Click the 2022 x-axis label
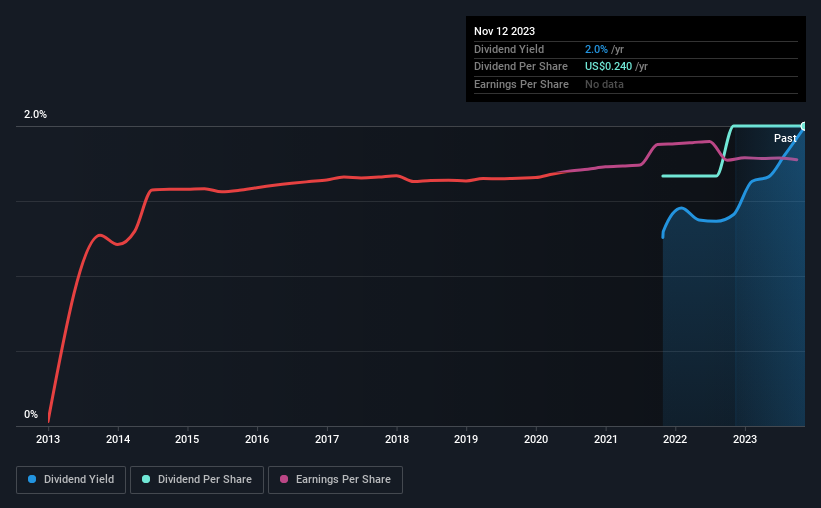Image resolution: width=821 pixels, height=508 pixels. coord(675,439)
